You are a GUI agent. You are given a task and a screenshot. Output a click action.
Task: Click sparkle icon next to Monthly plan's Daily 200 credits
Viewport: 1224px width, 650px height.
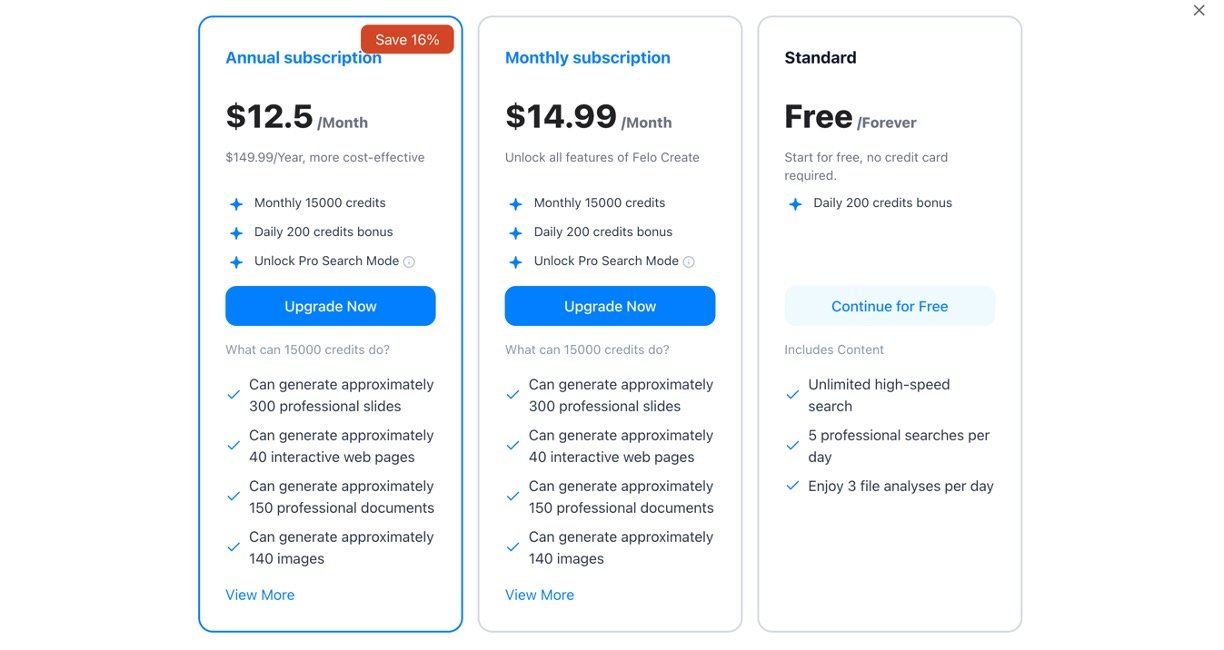pyautogui.click(x=516, y=233)
